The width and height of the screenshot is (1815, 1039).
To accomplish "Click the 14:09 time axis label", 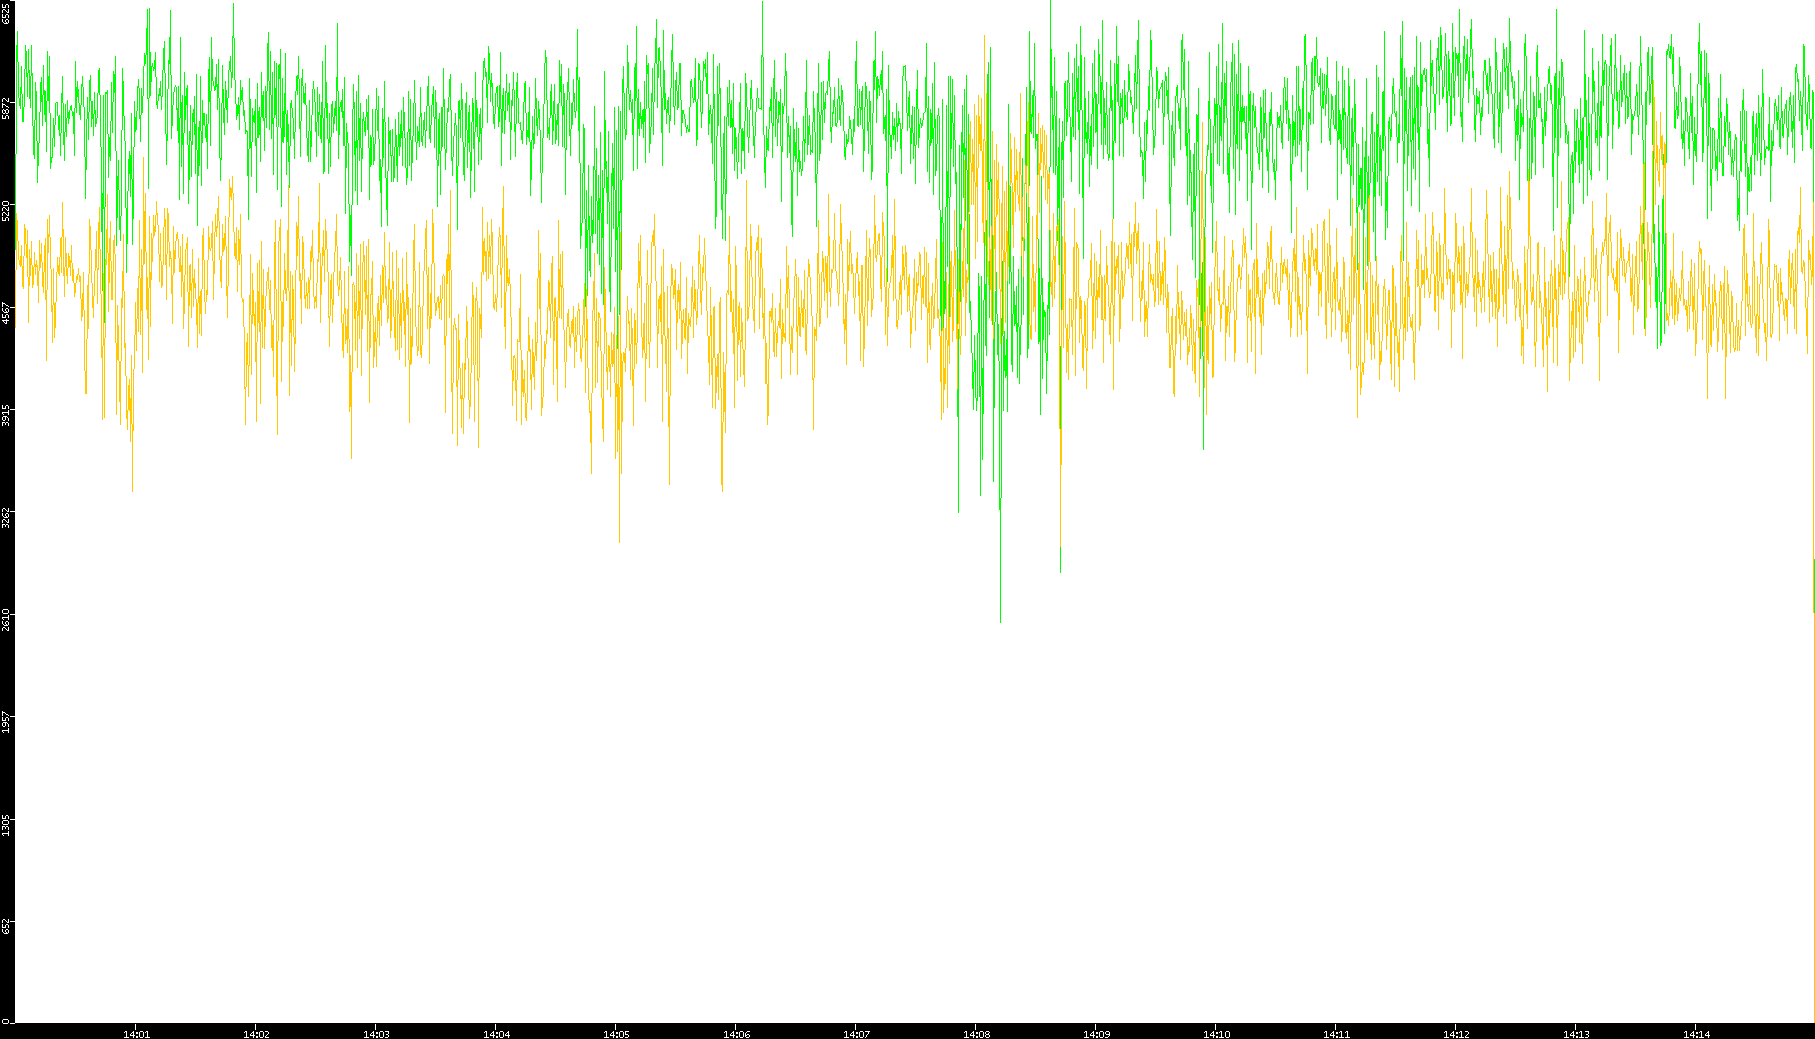I will [x=1096, y=1034].
